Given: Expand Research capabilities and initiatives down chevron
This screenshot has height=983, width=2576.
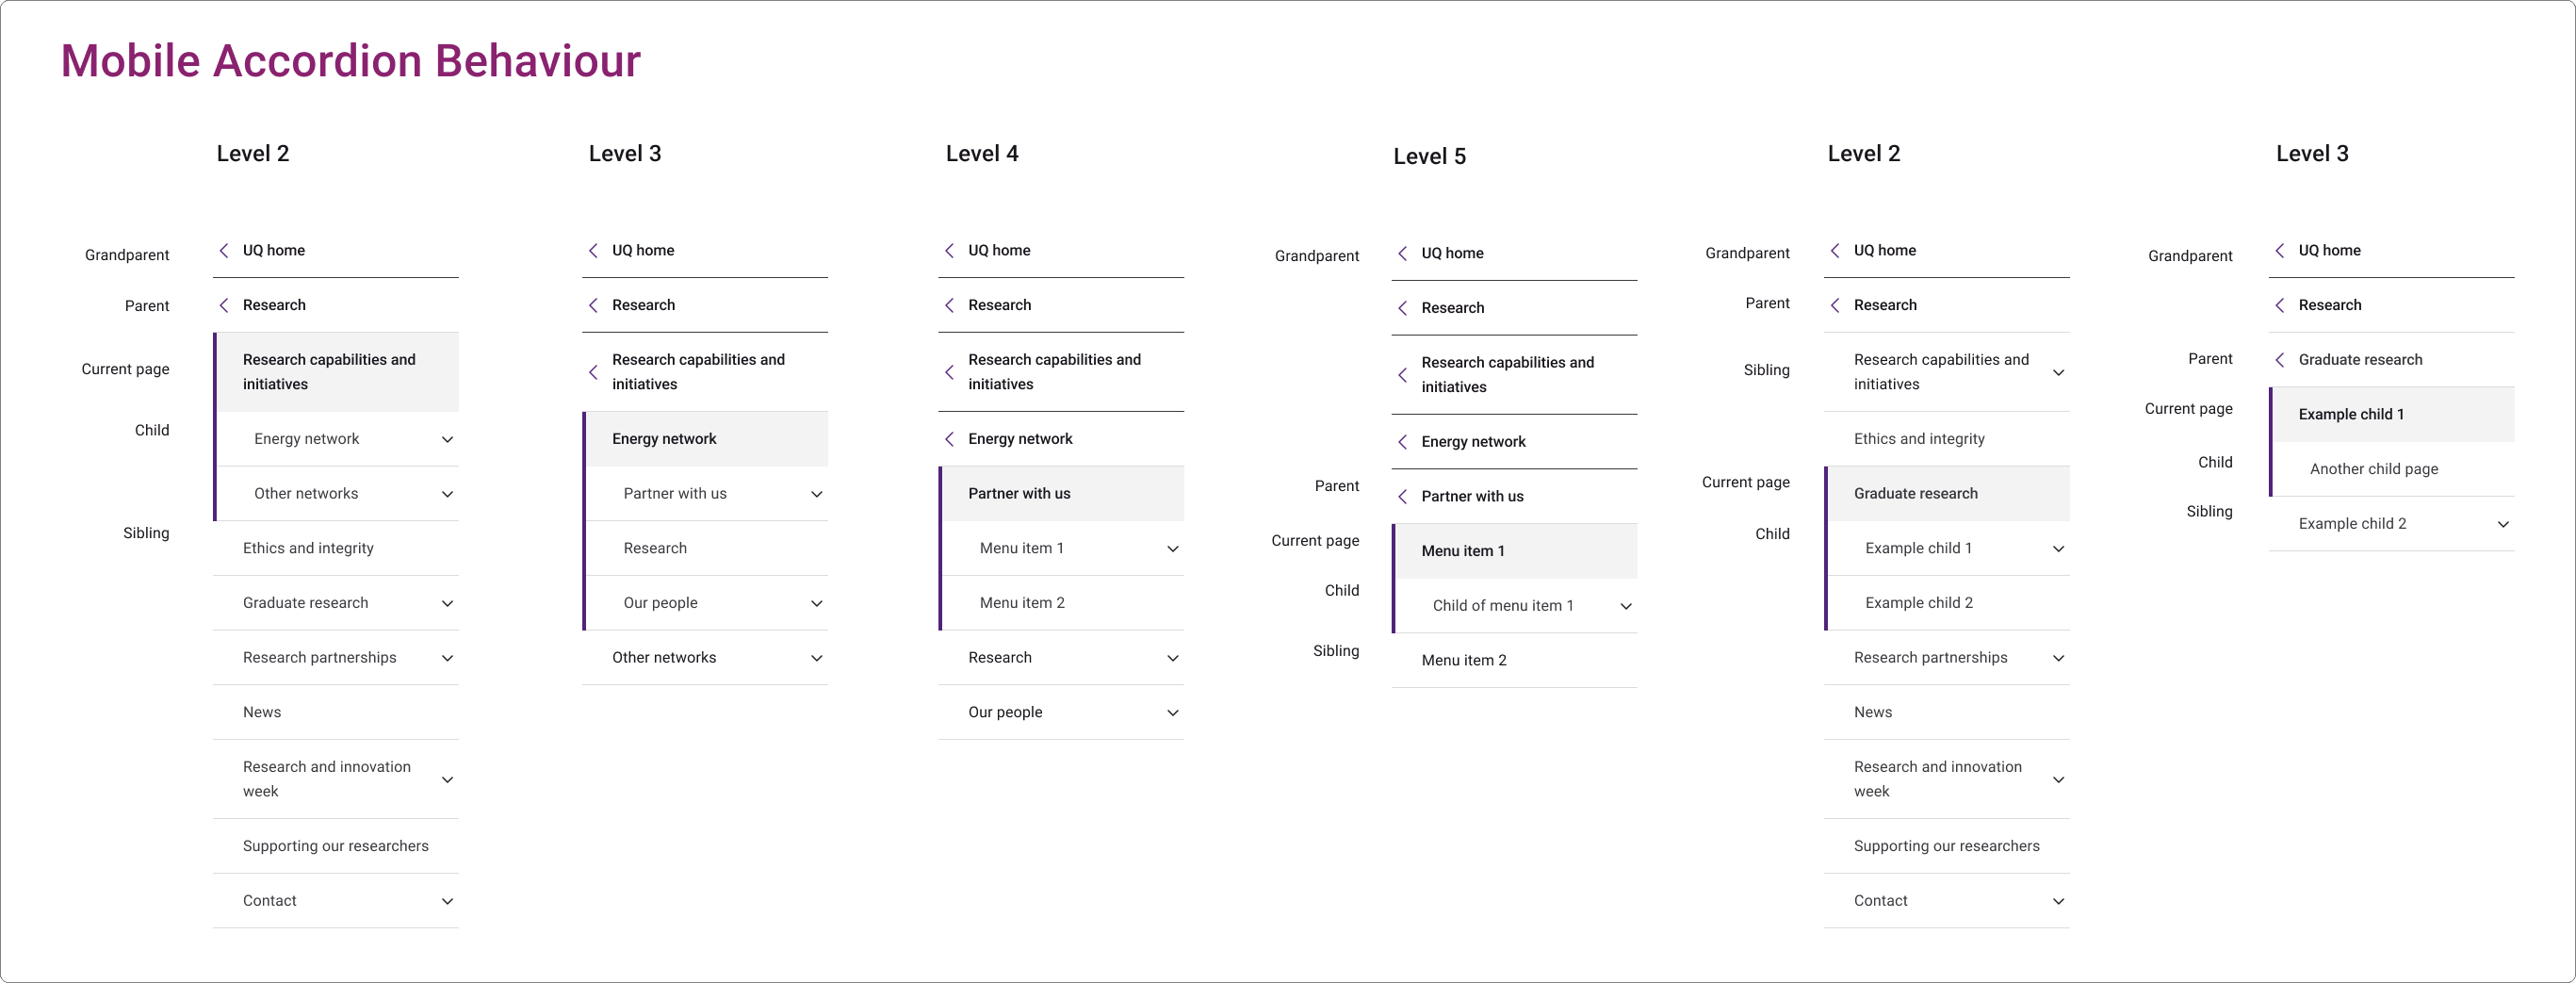Looking at the screenshot, I should (2058, 373).
